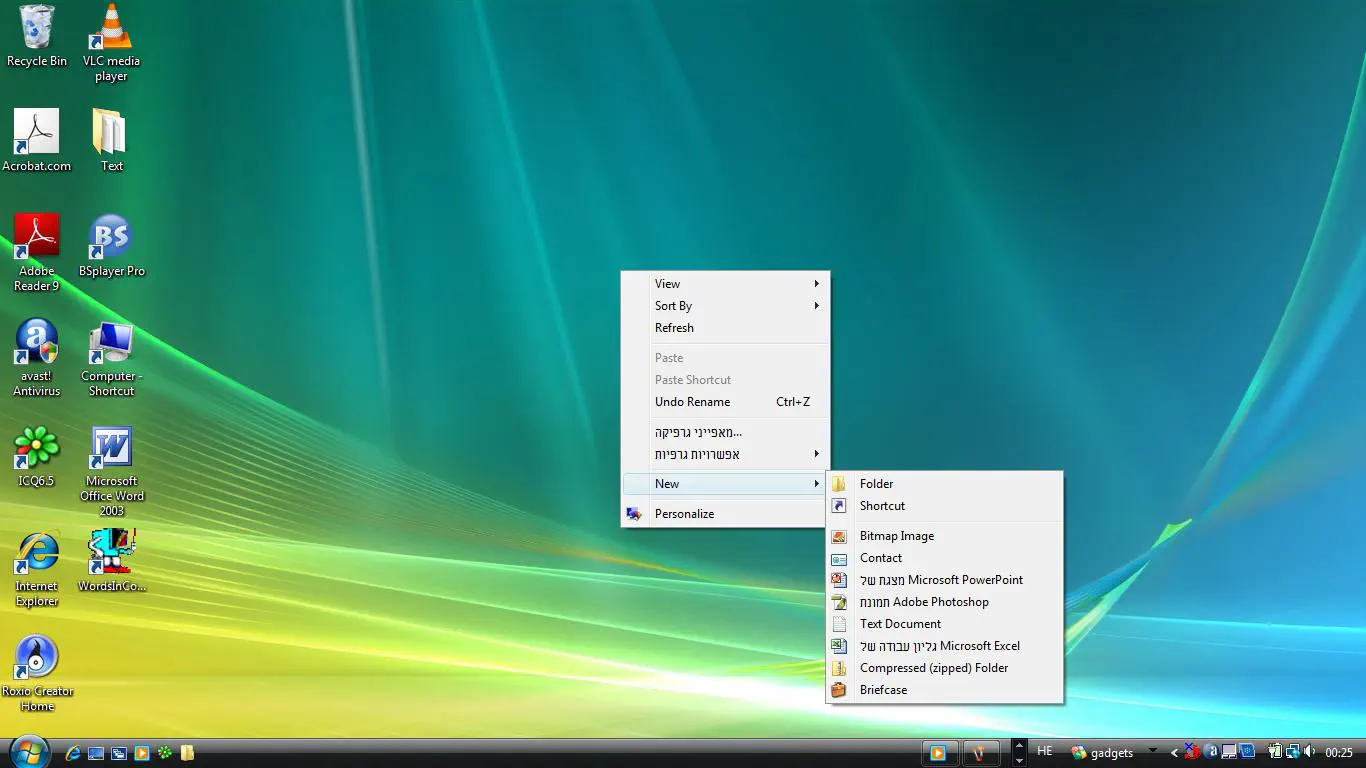Click the Windows Start button

click(27, 751)
